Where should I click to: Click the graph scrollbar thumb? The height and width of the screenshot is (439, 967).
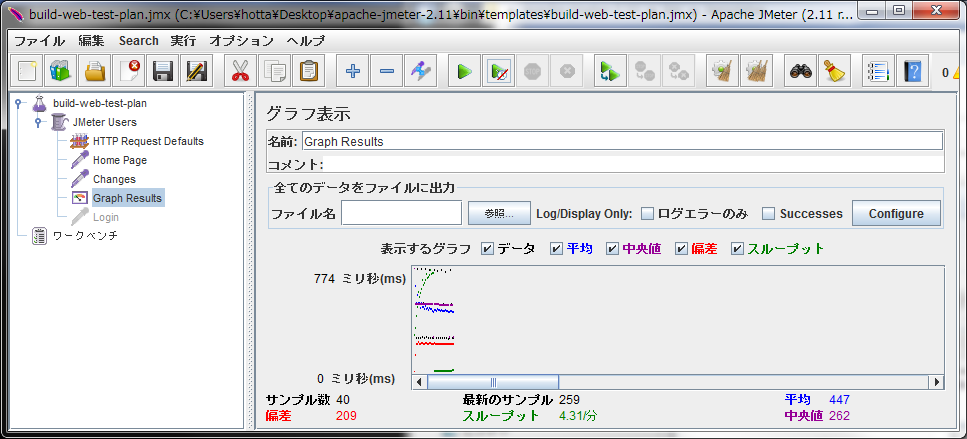pos(493,382)
